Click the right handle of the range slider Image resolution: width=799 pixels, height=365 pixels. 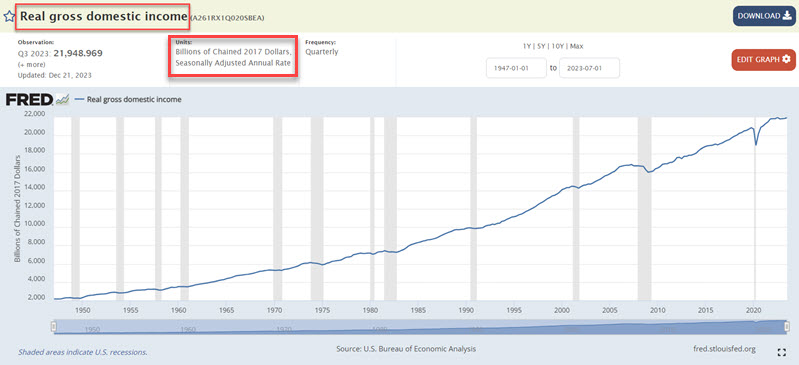tap(786, 327)
